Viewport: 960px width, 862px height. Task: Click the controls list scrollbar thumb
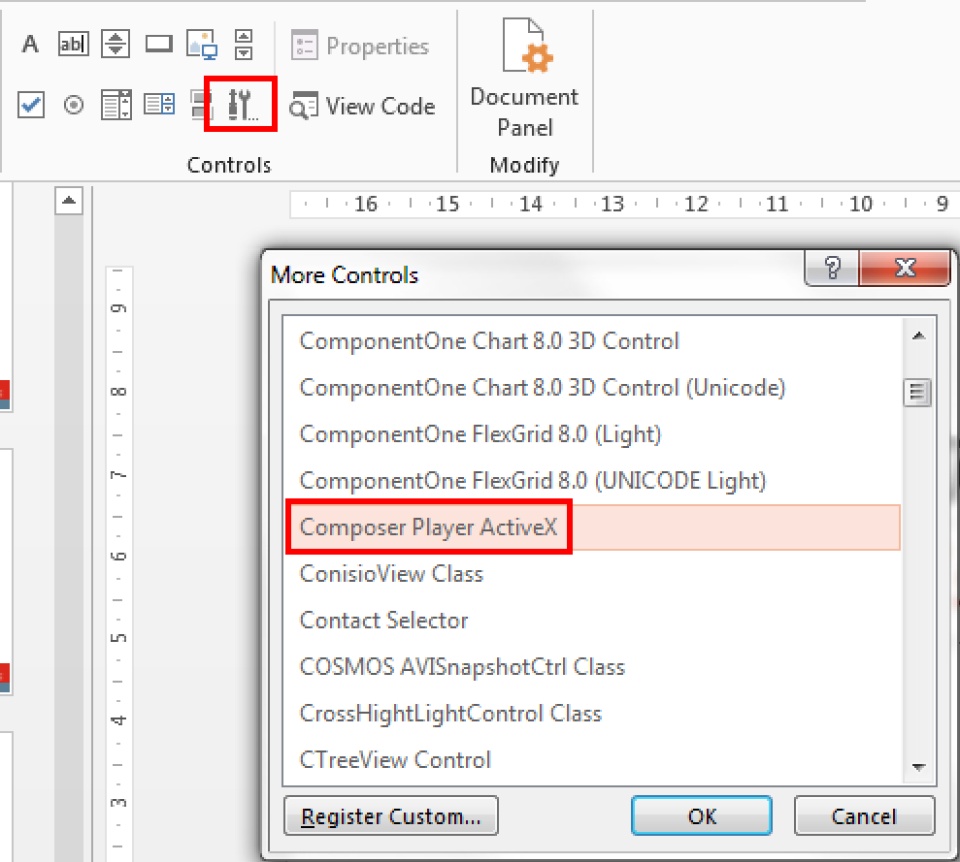click(917, 392)
